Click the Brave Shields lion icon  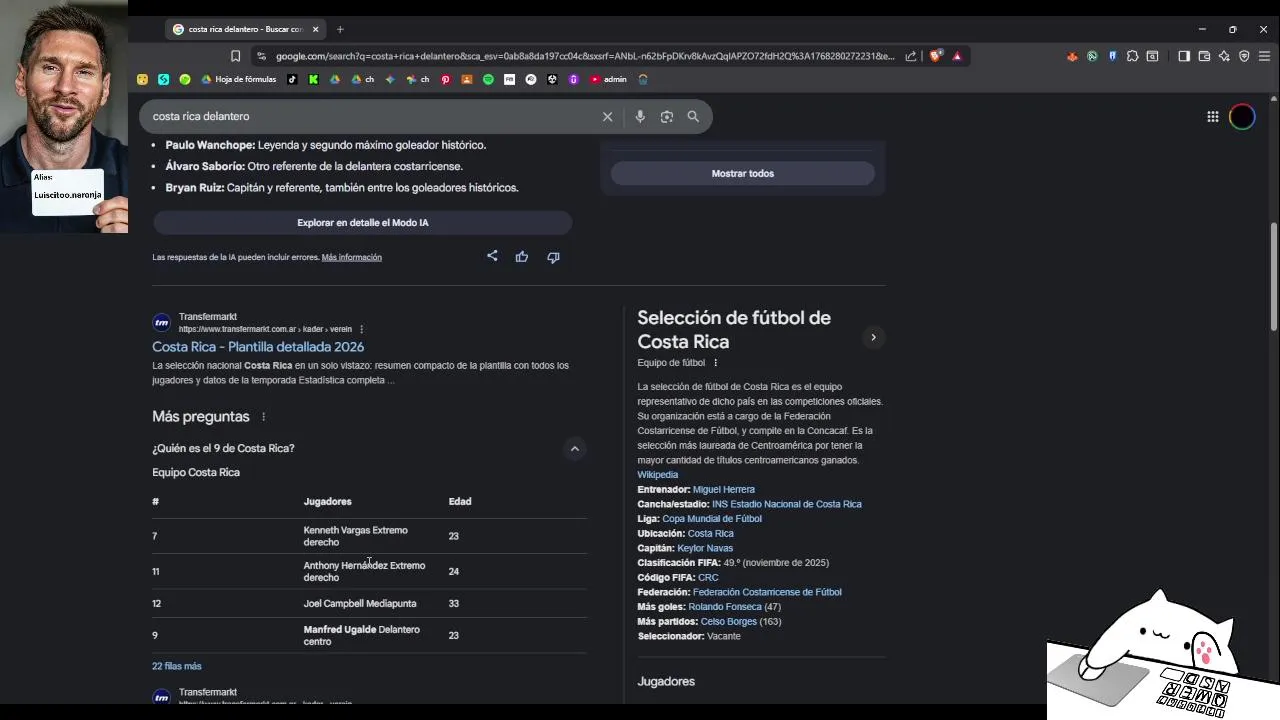click(936, 56)
